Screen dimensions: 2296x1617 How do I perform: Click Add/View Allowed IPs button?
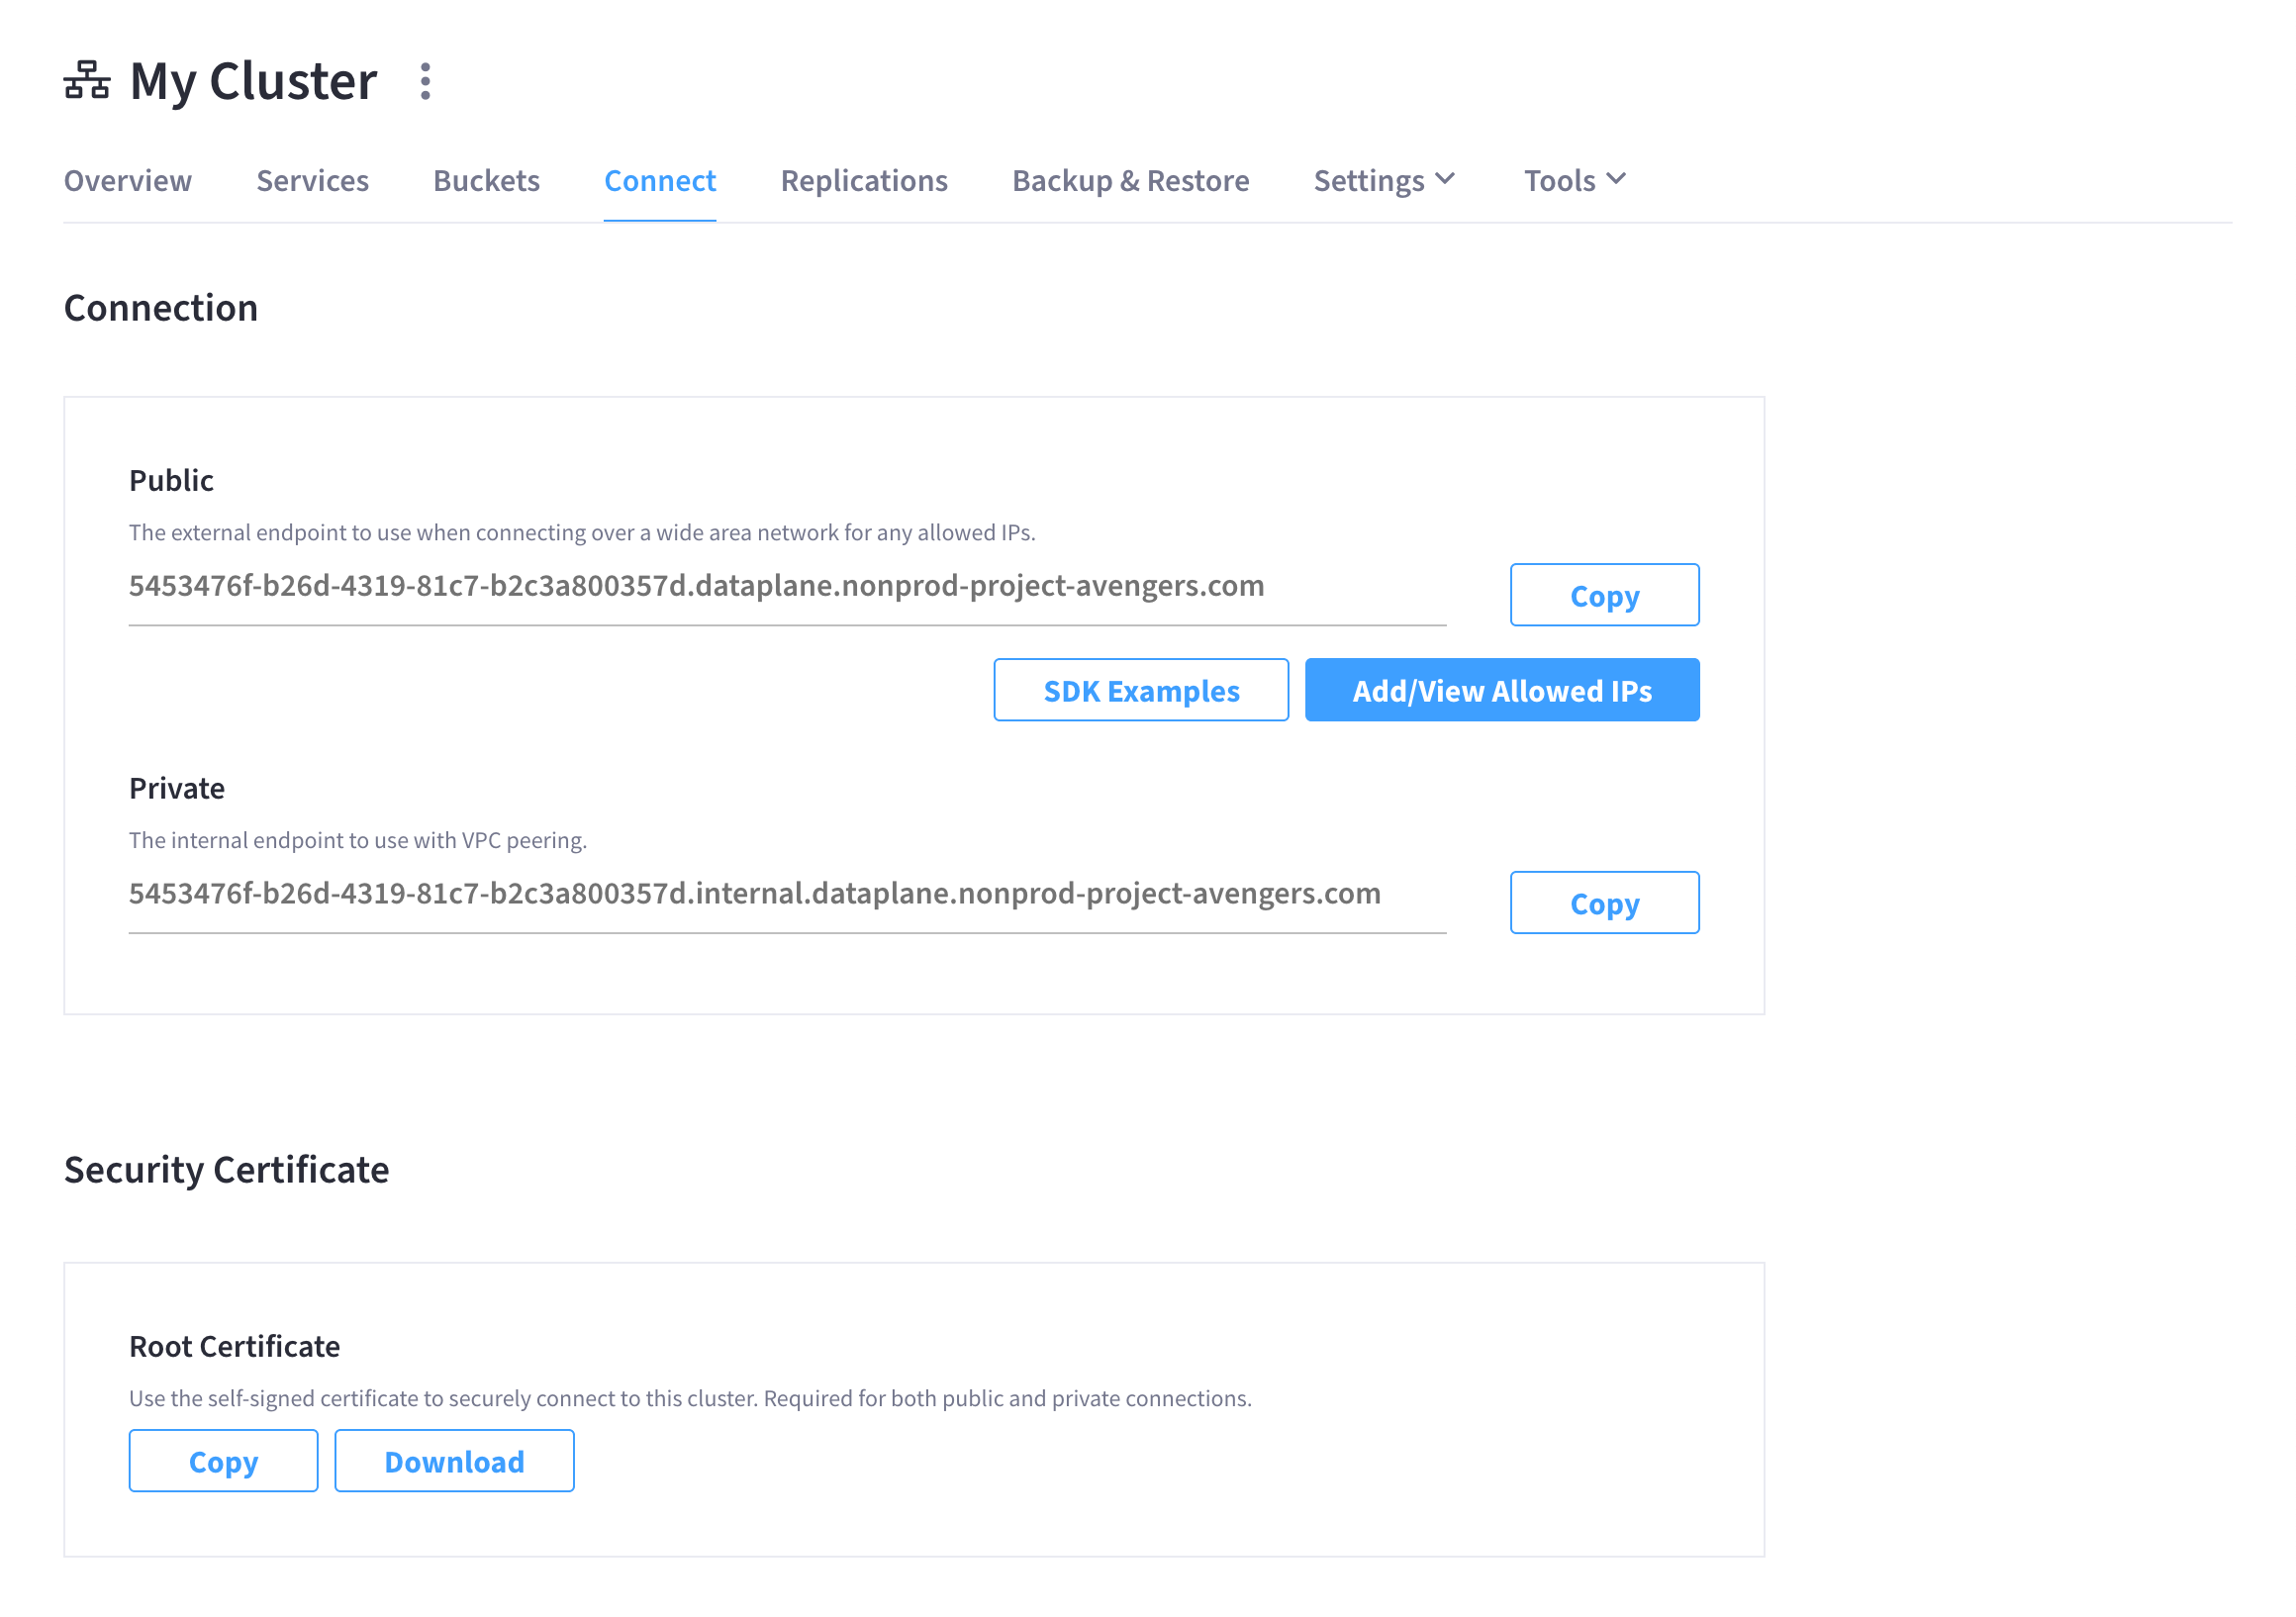(1501, 690)
